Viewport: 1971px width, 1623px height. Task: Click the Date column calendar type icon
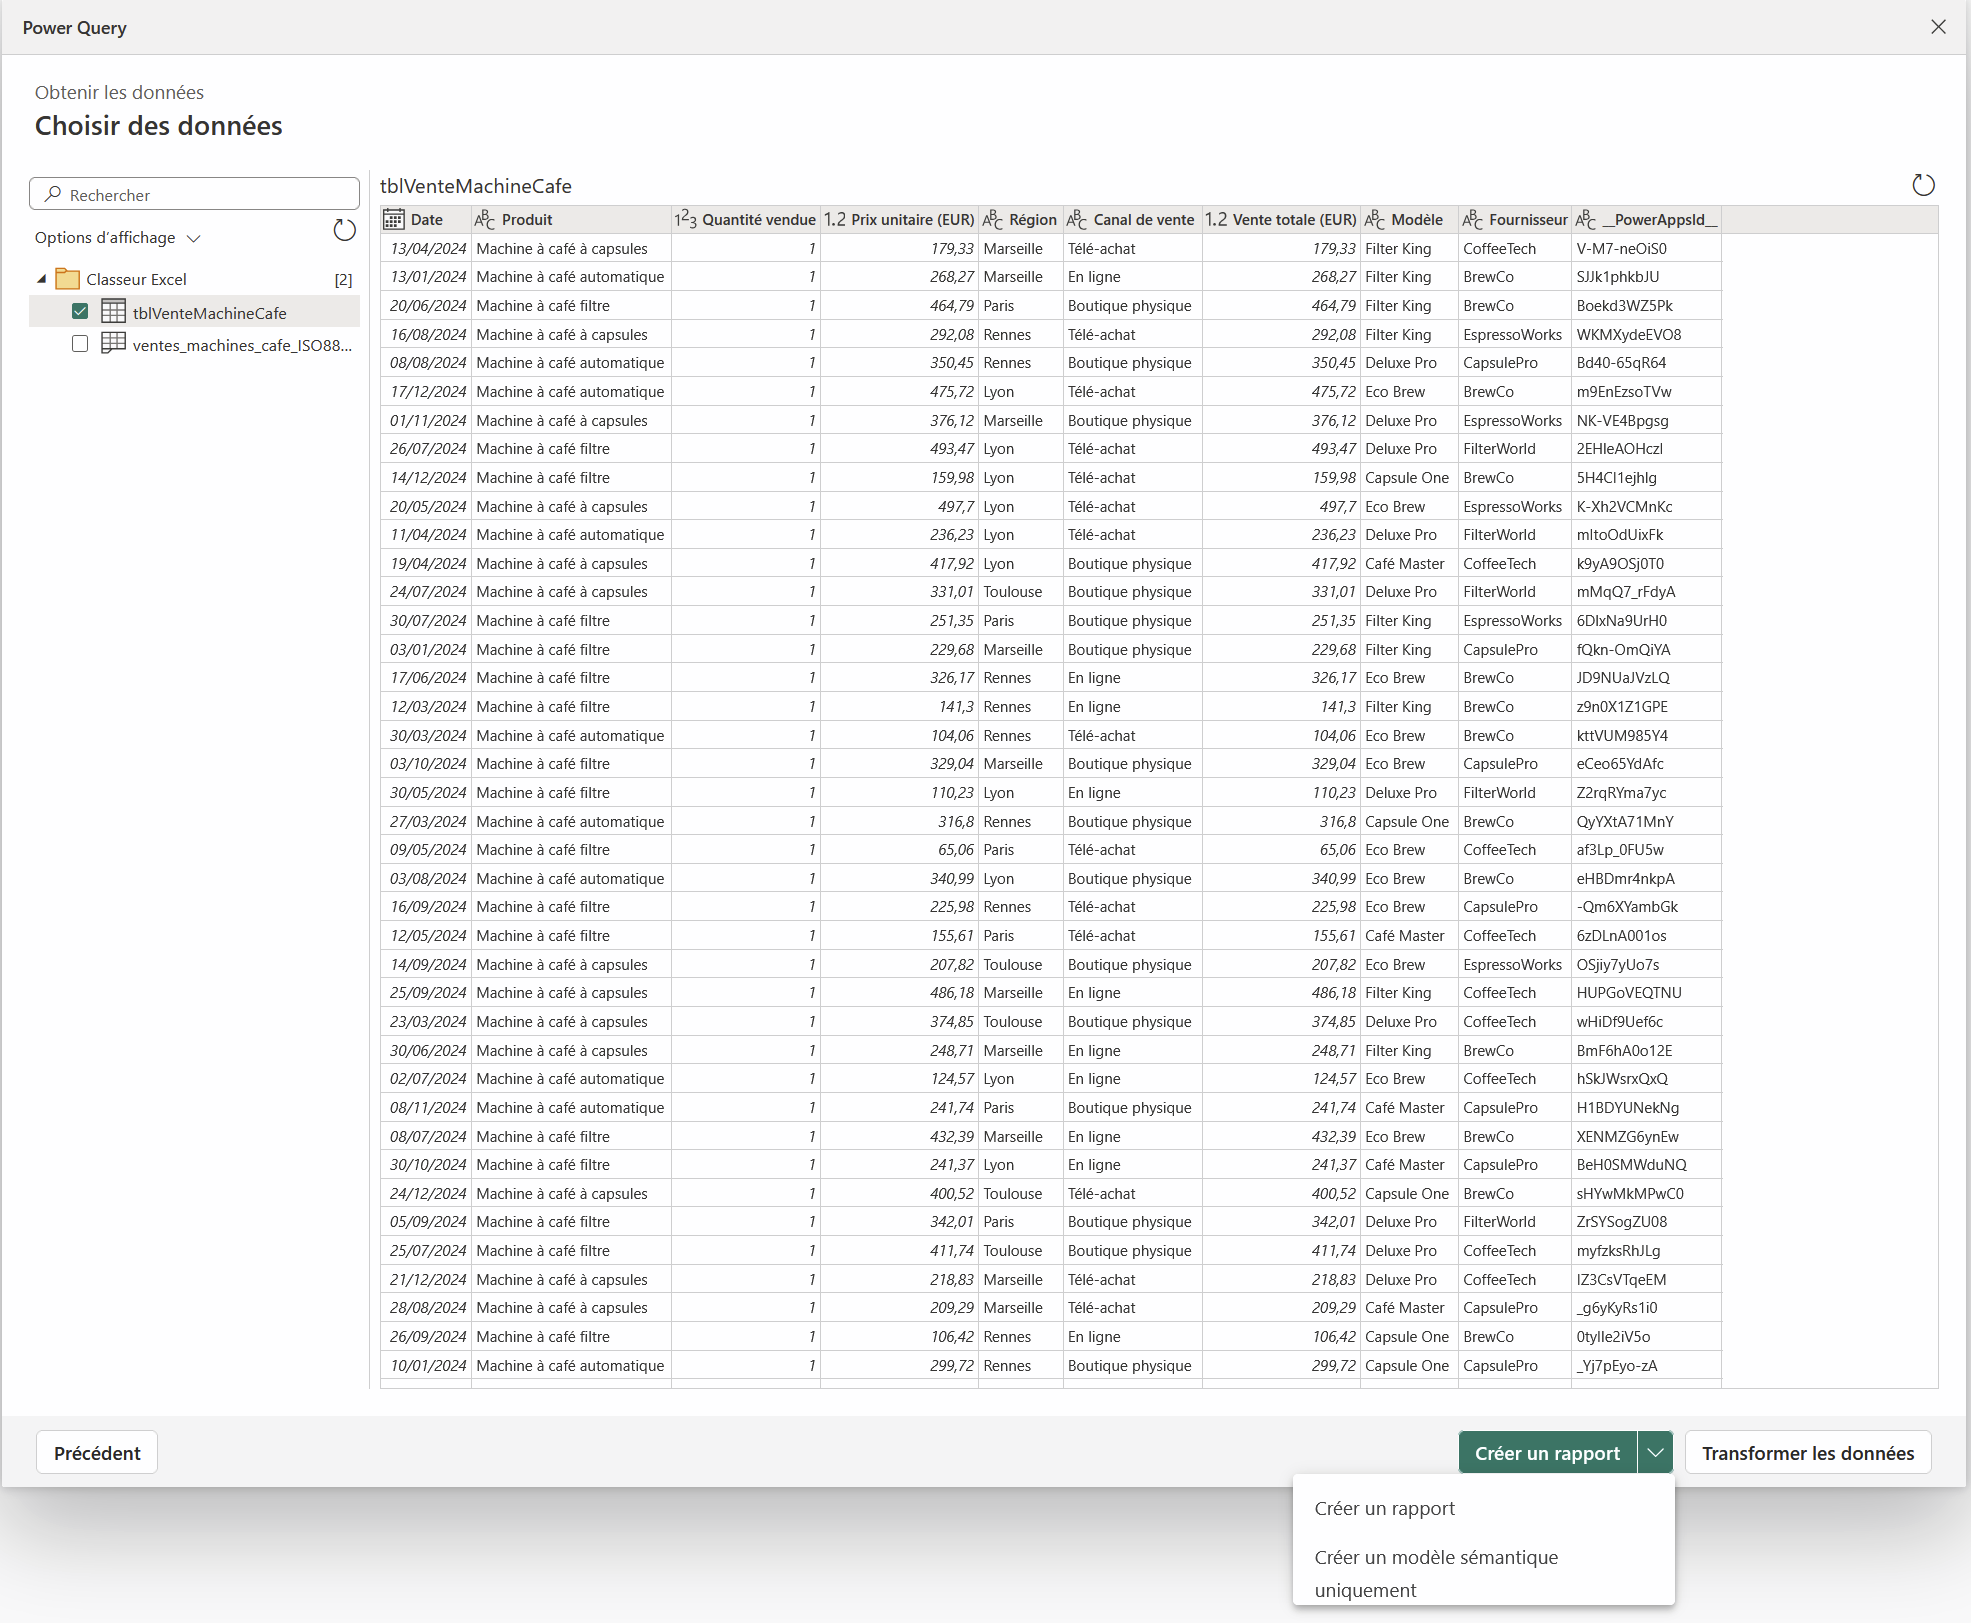pyautogui.click(x=394, y=220)
